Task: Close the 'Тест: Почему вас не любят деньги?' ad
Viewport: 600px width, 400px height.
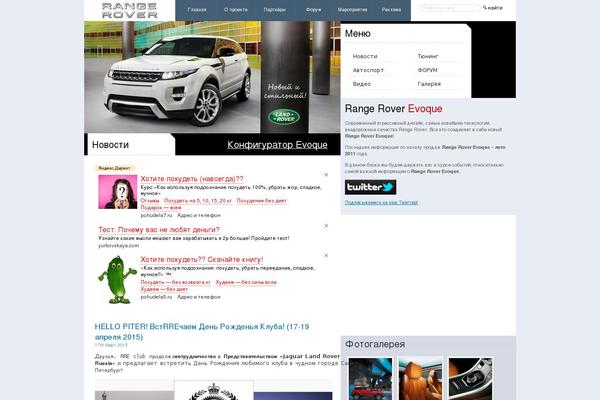Action: [x=326, y=226]
